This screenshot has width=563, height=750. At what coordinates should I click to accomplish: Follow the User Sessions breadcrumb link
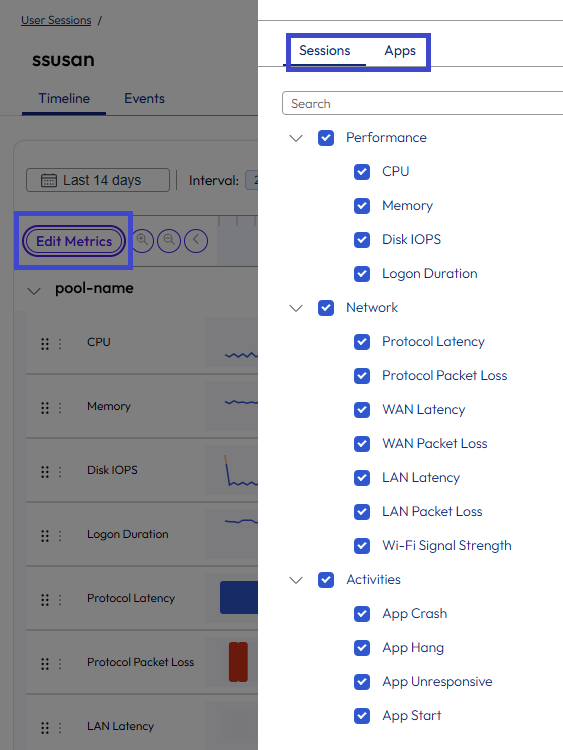[56, 20]
